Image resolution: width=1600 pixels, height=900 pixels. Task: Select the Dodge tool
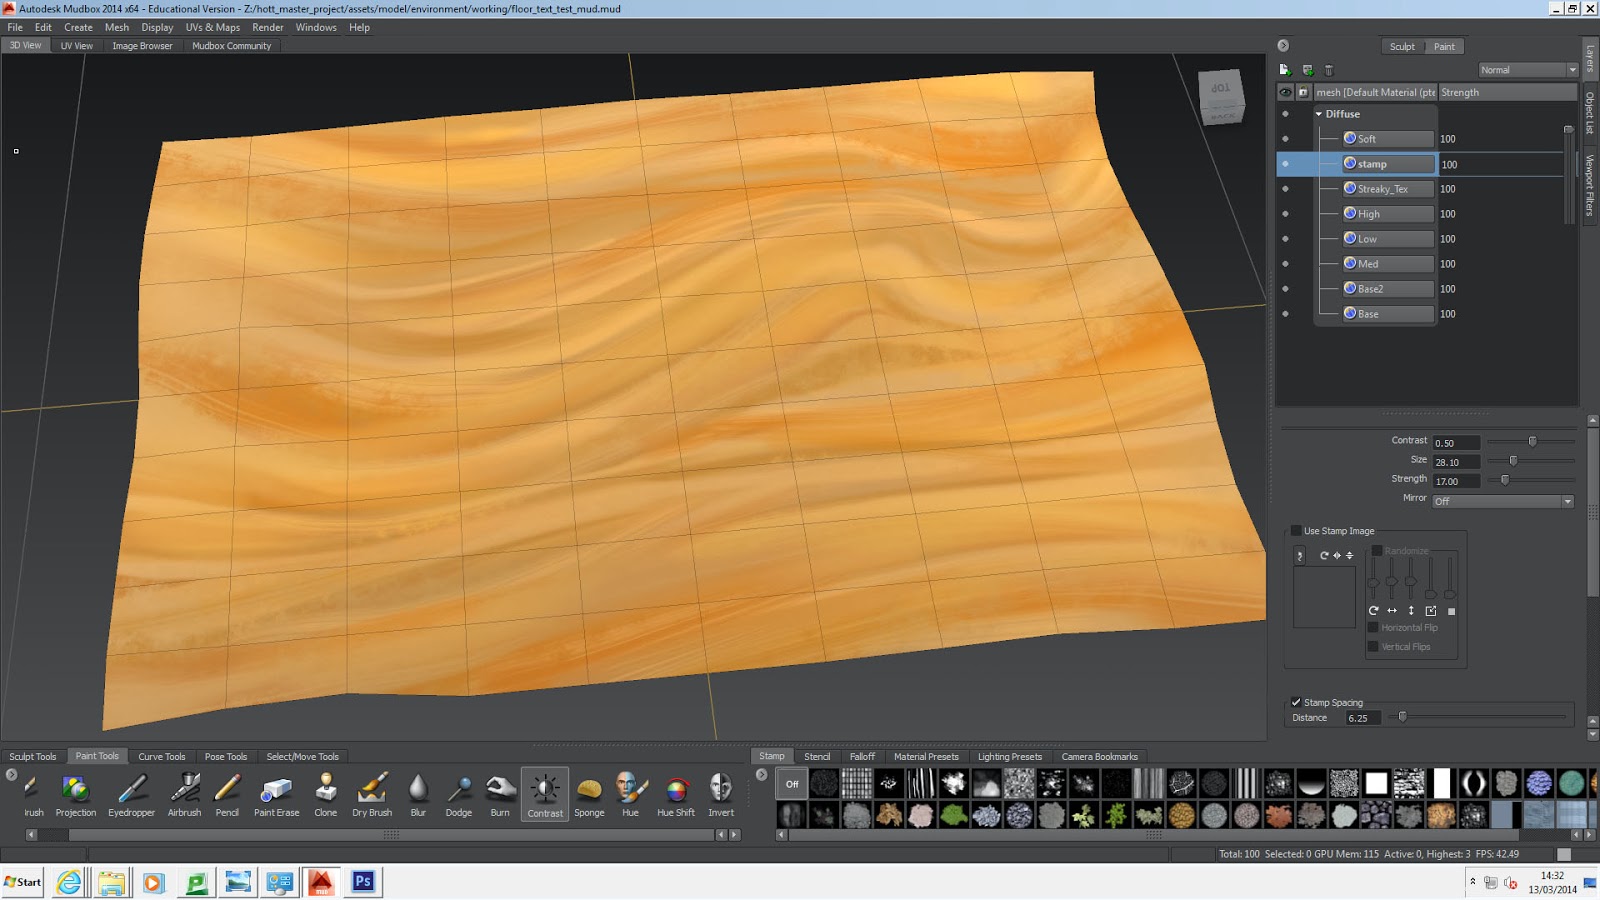pyautogui.click(x=459, y=795)
